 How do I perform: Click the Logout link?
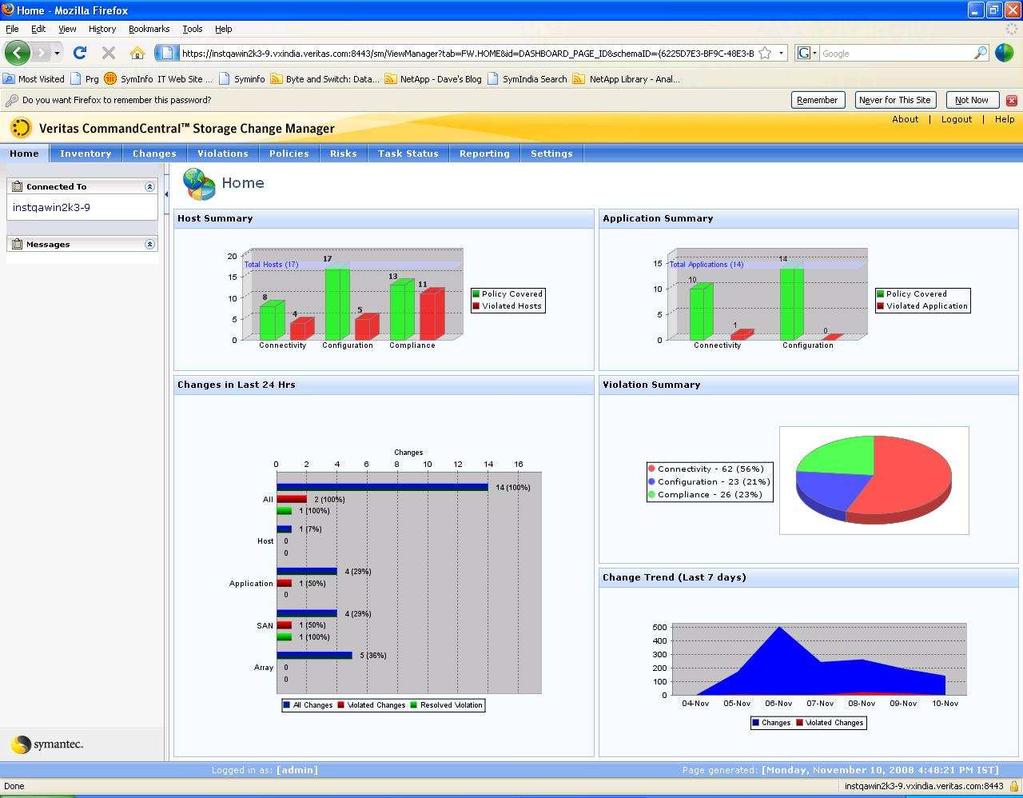point(956,119)
